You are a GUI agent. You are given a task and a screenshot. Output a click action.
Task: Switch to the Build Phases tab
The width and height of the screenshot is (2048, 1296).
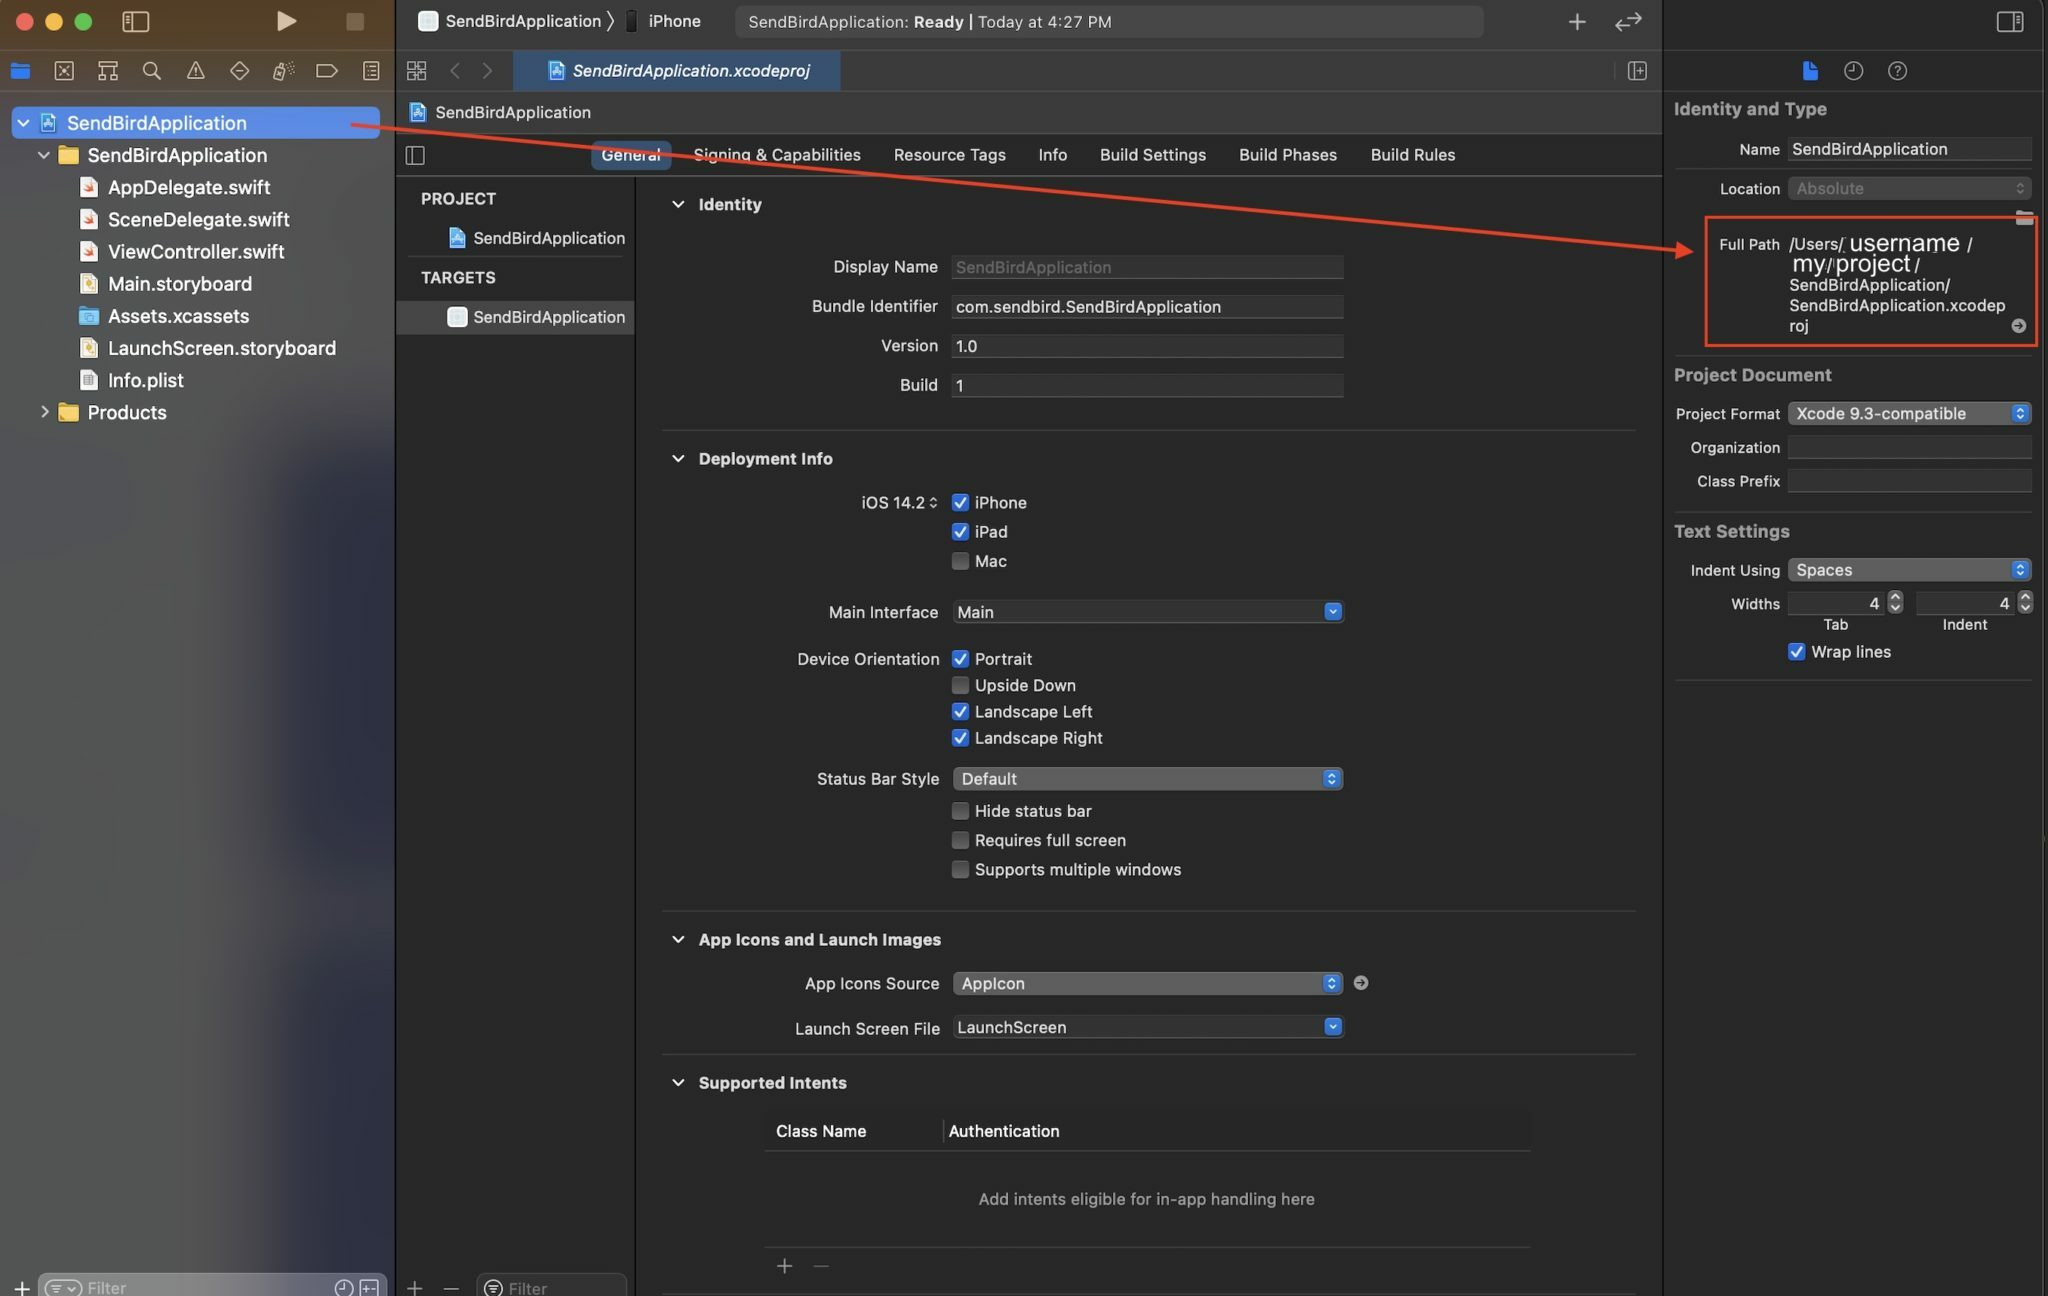point(1287,155)
